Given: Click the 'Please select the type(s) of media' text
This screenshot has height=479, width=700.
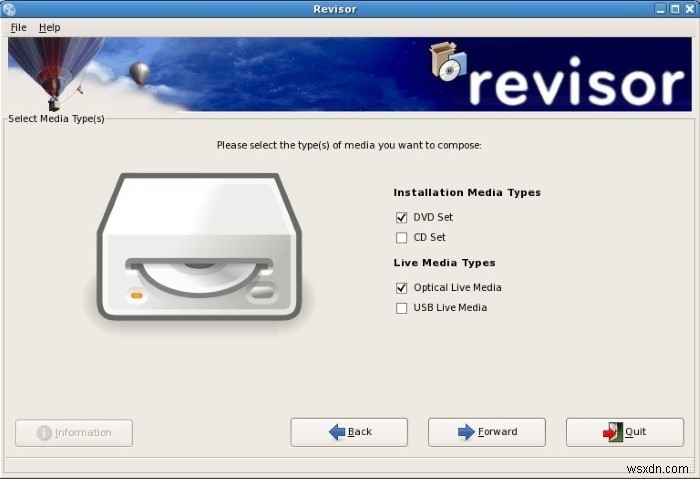Looking at the screenshot, I should (x=349, y=145).
